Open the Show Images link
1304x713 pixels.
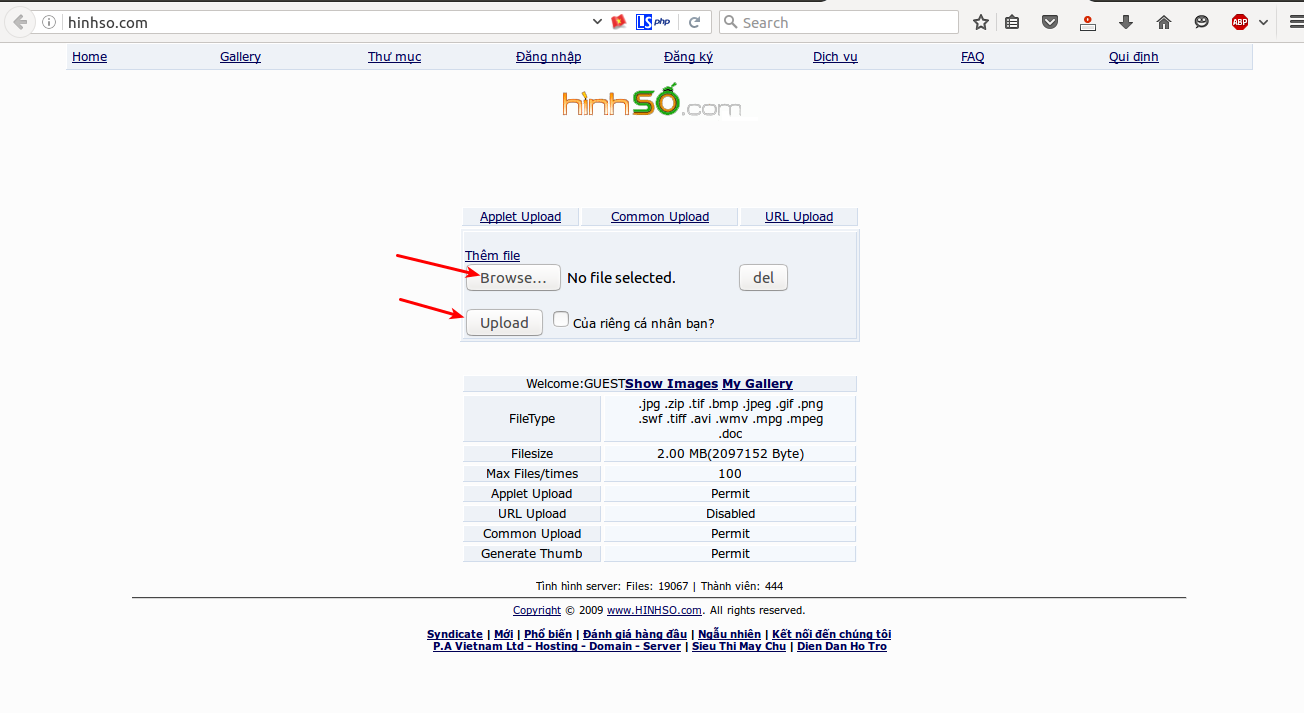(x=672, y=384)
